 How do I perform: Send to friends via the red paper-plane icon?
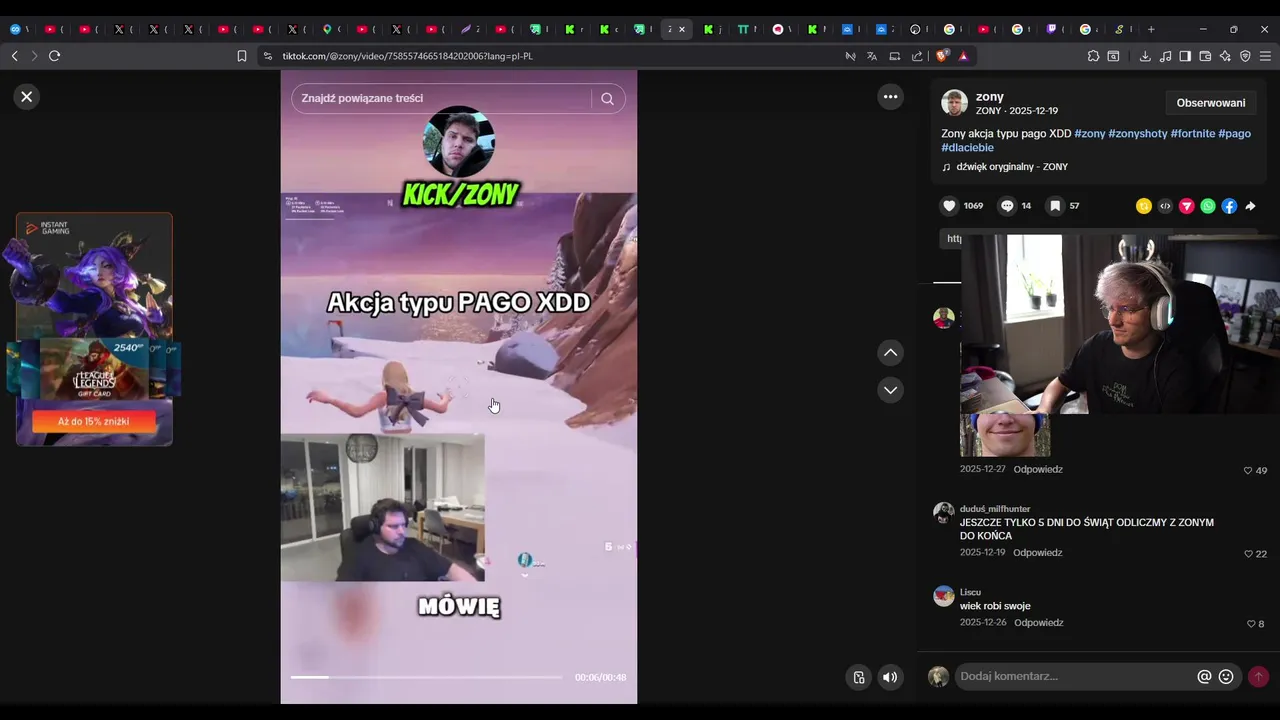click(x=1186, y=206)
